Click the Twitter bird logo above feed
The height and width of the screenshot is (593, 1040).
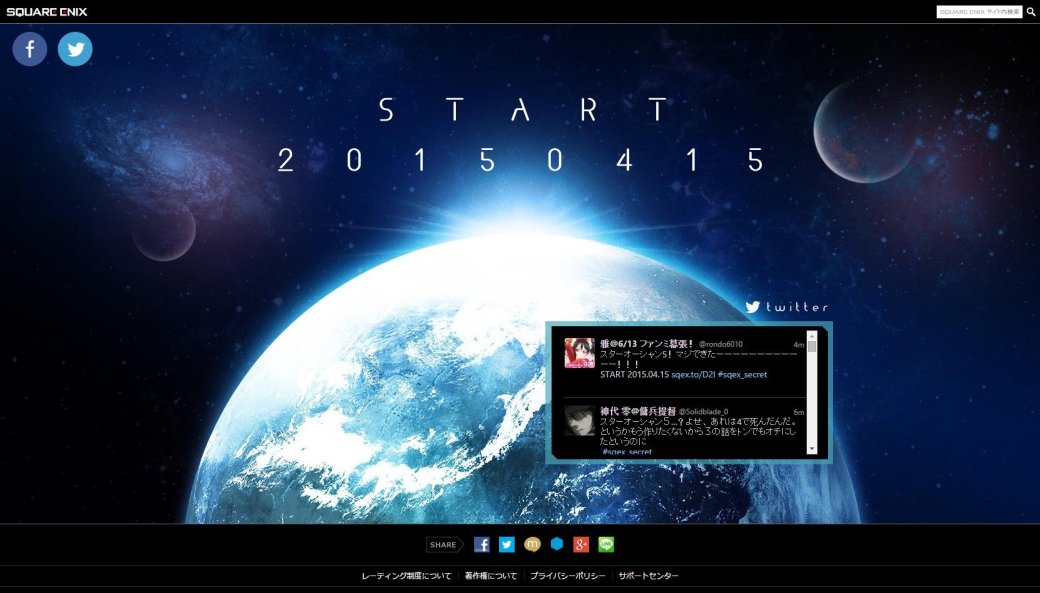coord(752,306)
